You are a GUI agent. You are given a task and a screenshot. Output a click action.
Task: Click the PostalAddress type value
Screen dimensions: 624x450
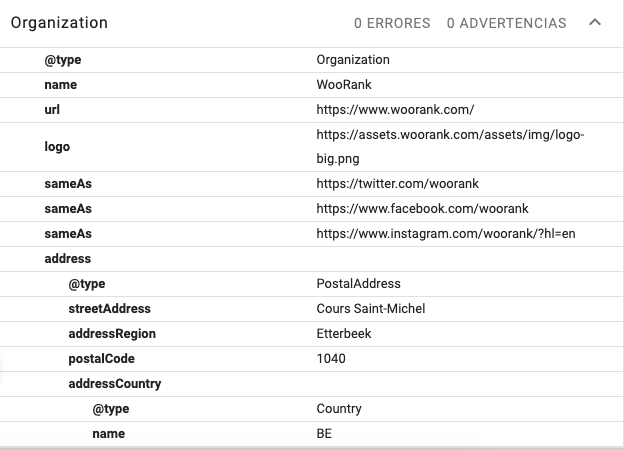click(358, 284)
